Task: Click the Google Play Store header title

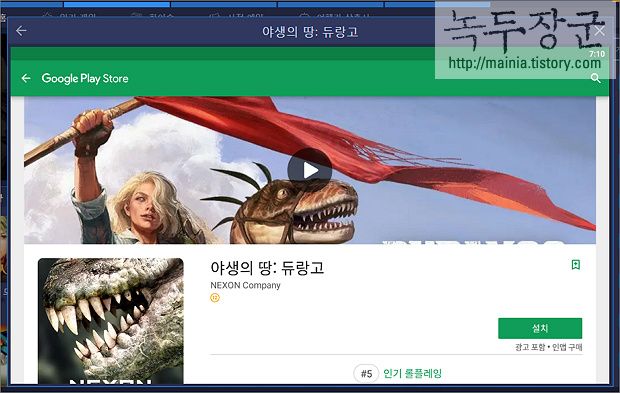Action: point(85,78)
